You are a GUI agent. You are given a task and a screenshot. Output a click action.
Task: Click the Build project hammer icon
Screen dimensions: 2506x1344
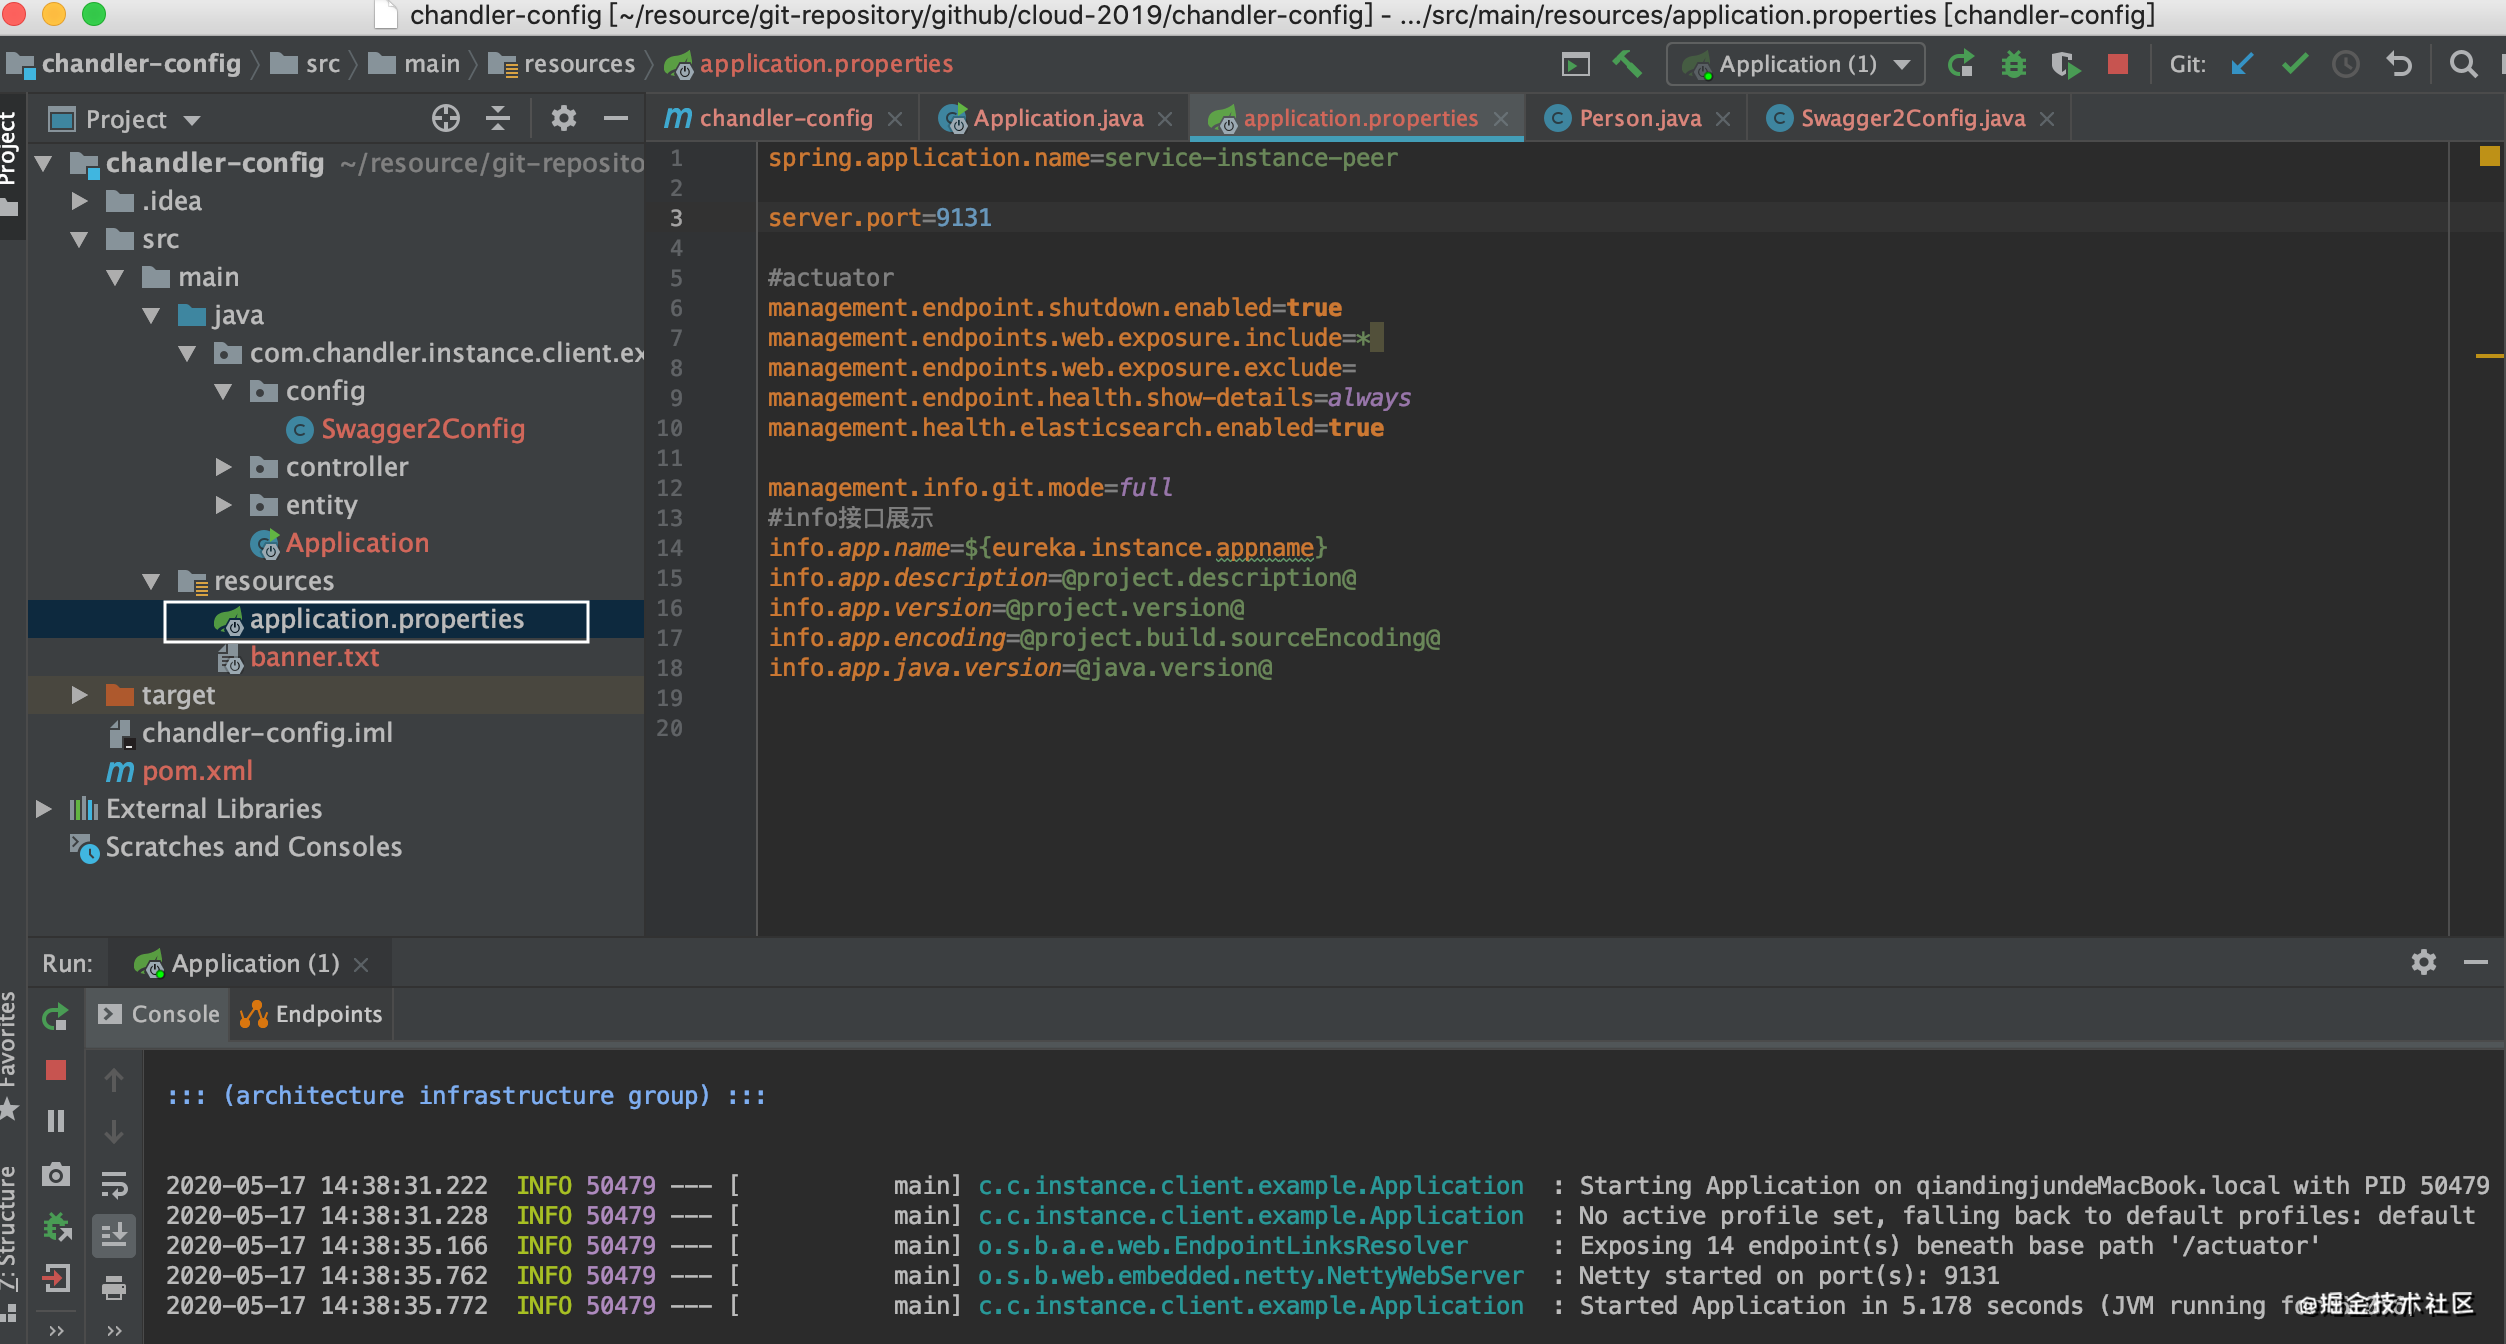tap(1627, 64)
